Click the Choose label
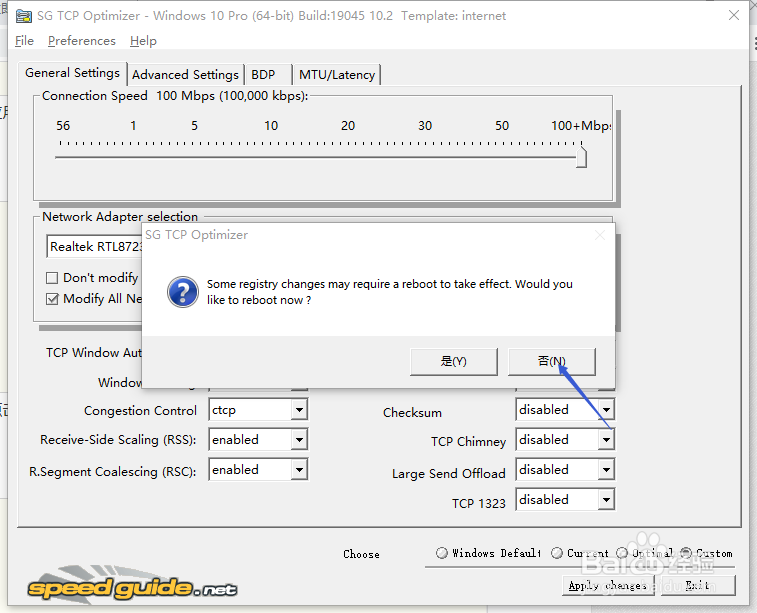The image size is (757, 613). pyautogui.click(x=361, y=554)
